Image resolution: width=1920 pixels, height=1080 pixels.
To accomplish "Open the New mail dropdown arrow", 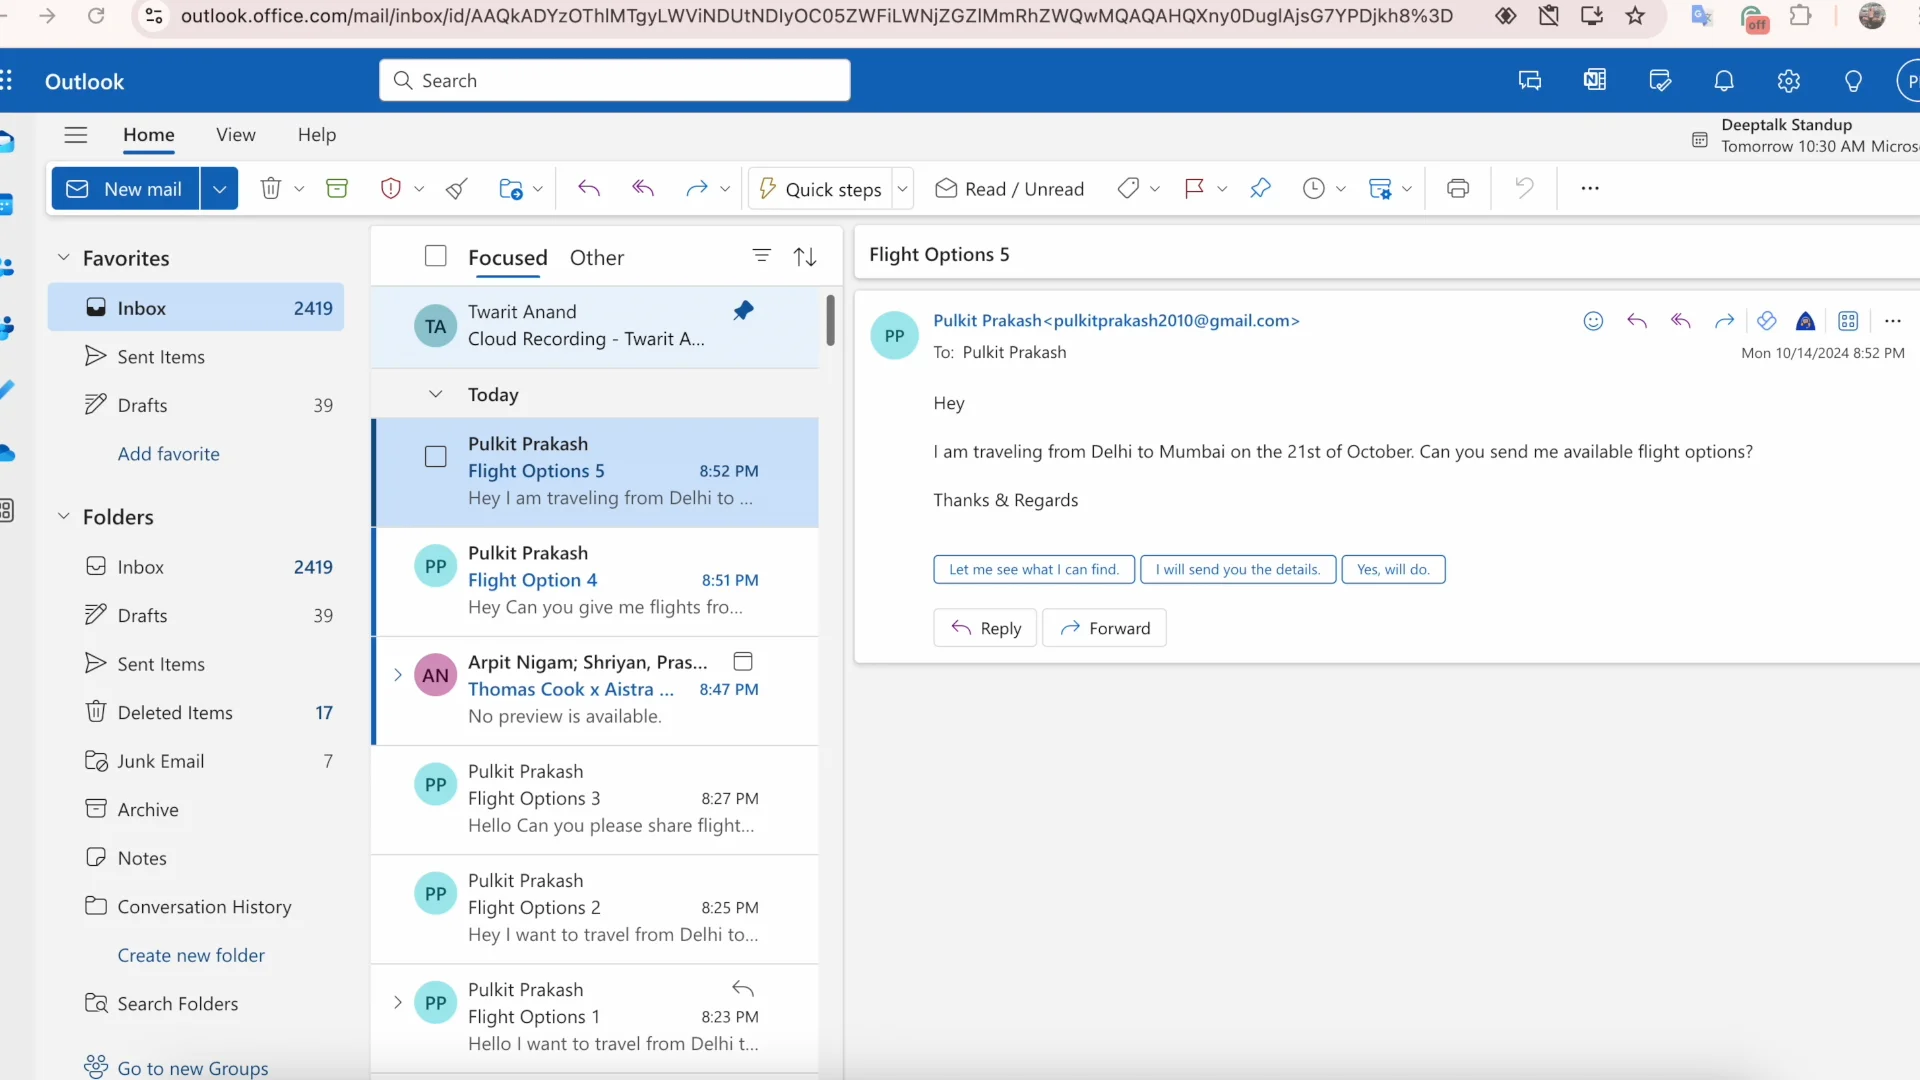I will (x=219, y=188).
